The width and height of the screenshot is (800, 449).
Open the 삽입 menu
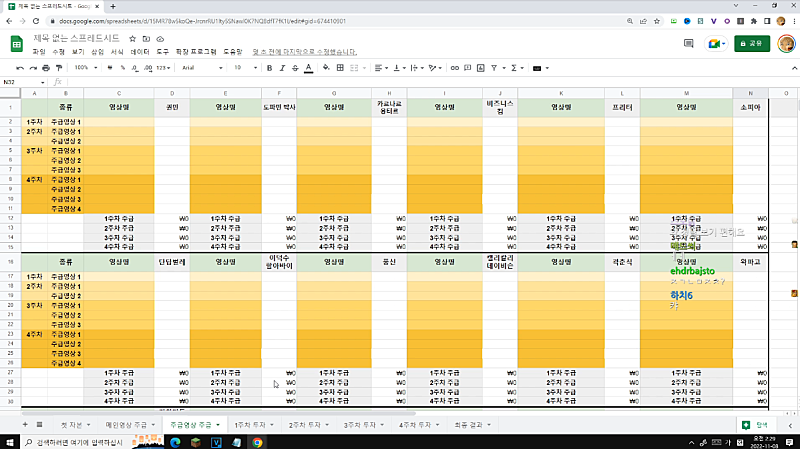tap(97, 50)
